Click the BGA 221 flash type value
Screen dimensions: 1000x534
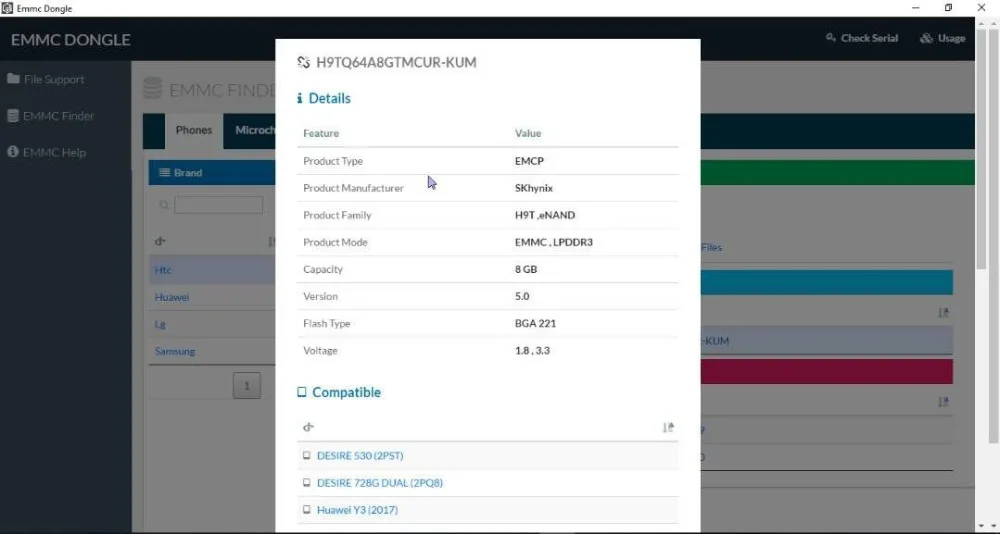[x=535, y=323]
